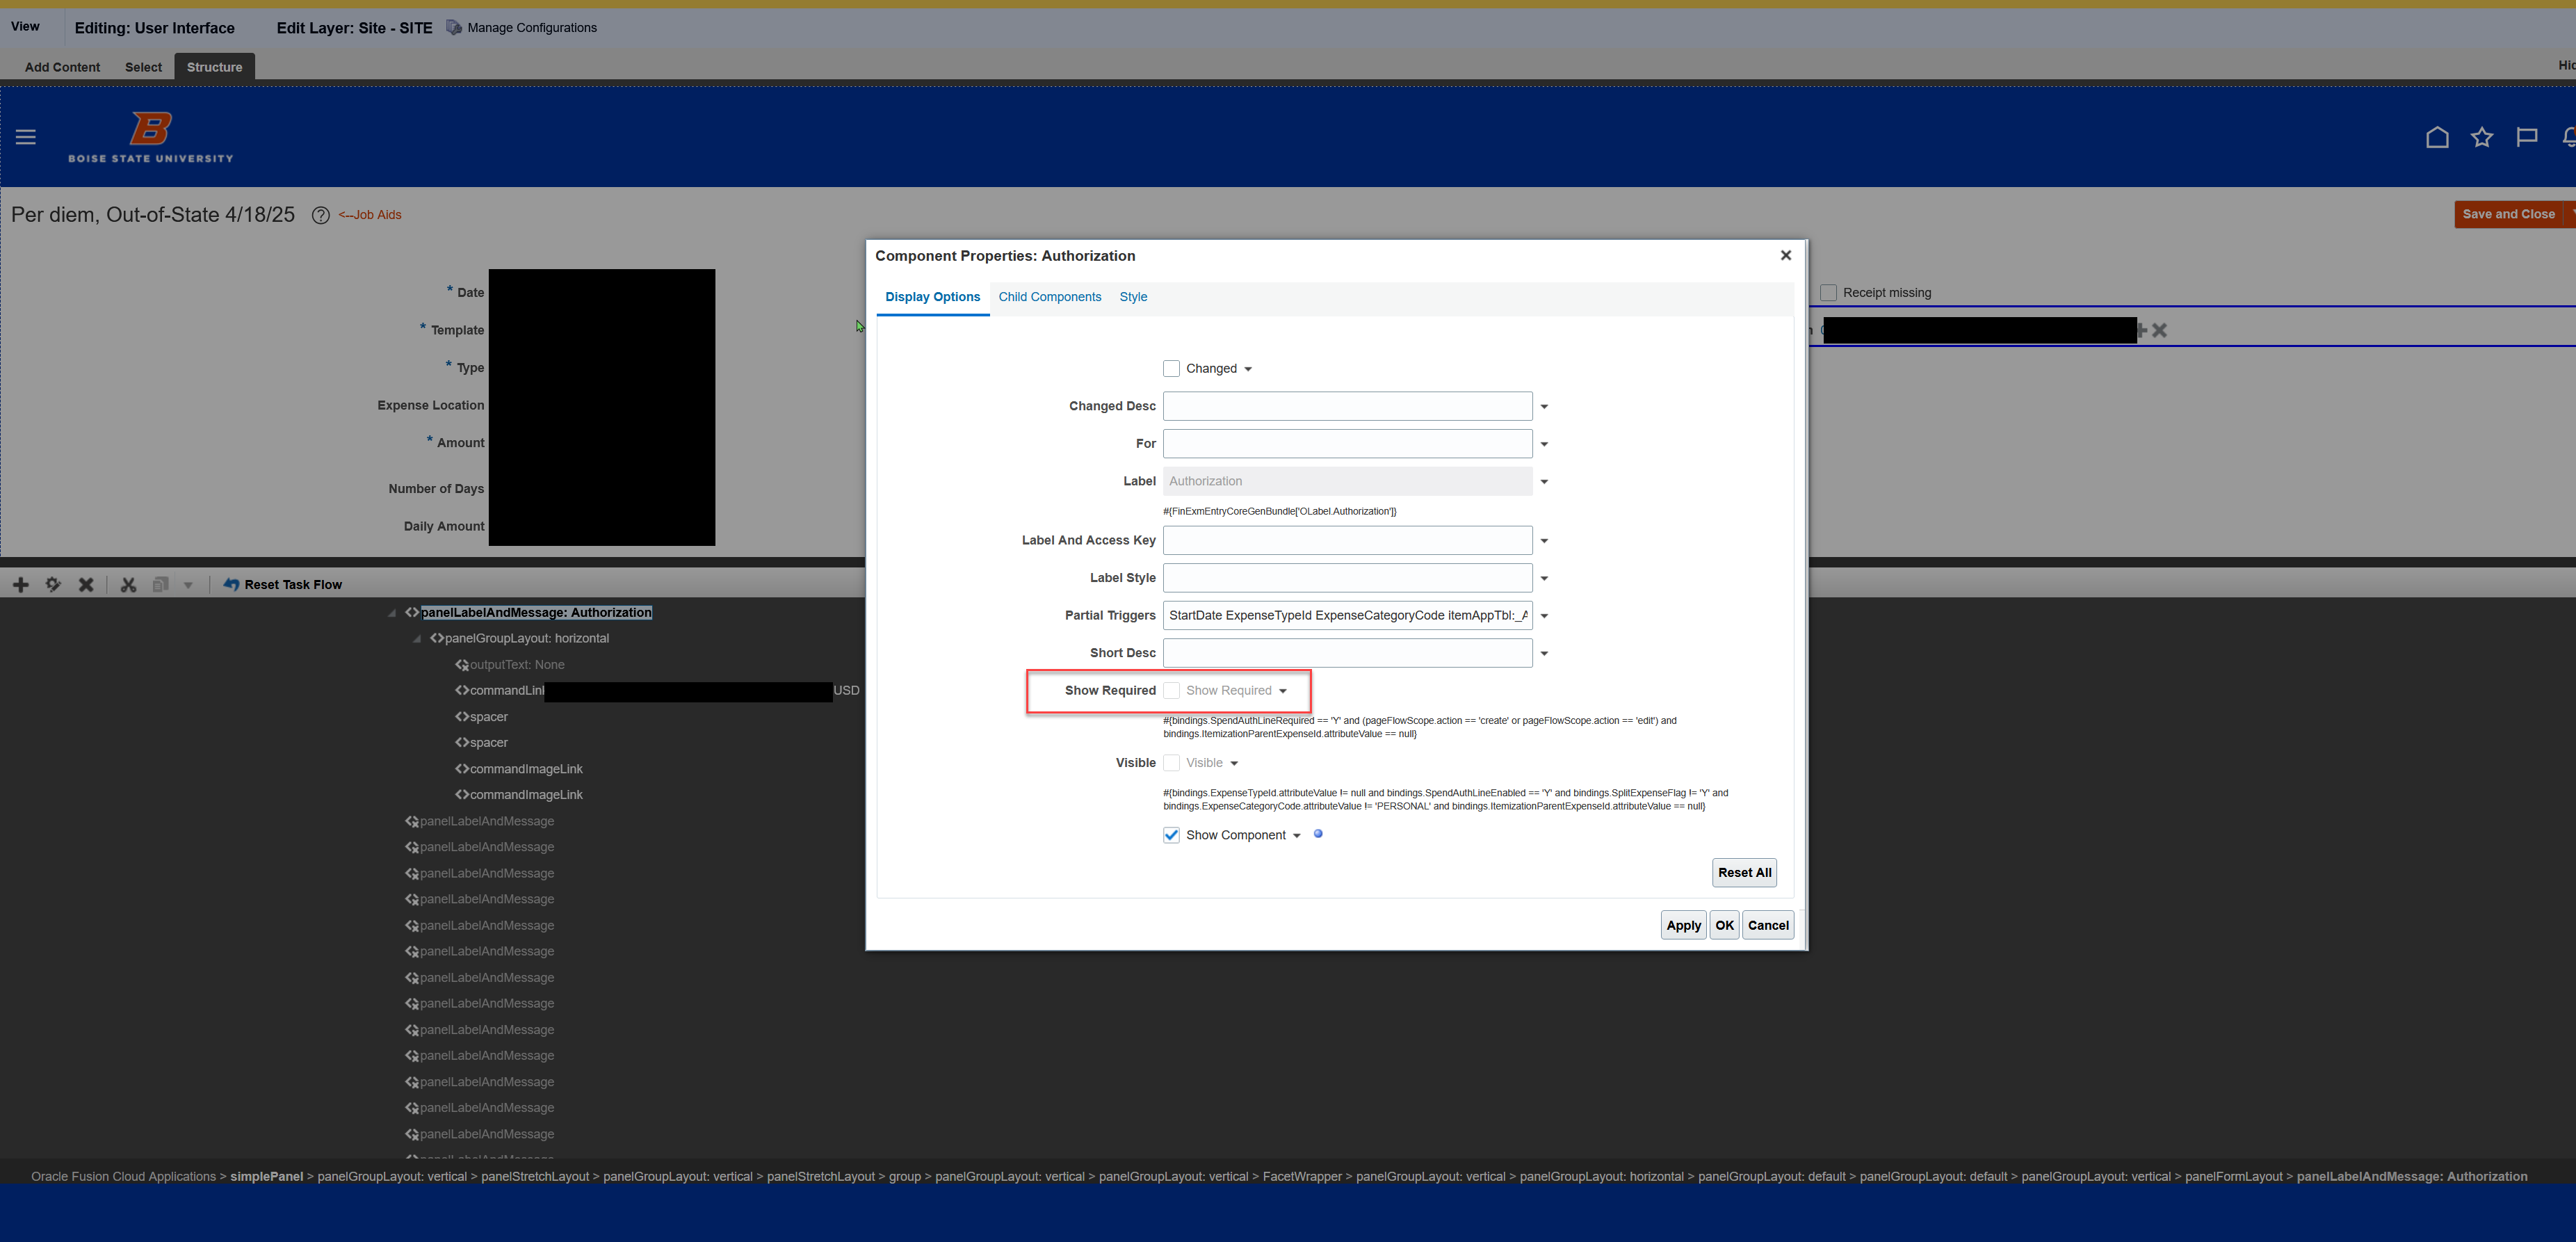Collapse the panelGroupLayout: horizontal tree node
Image resolution: width=2576 pixels, height=1242 pixels.
pyautogui.click(x=417, y=640)
